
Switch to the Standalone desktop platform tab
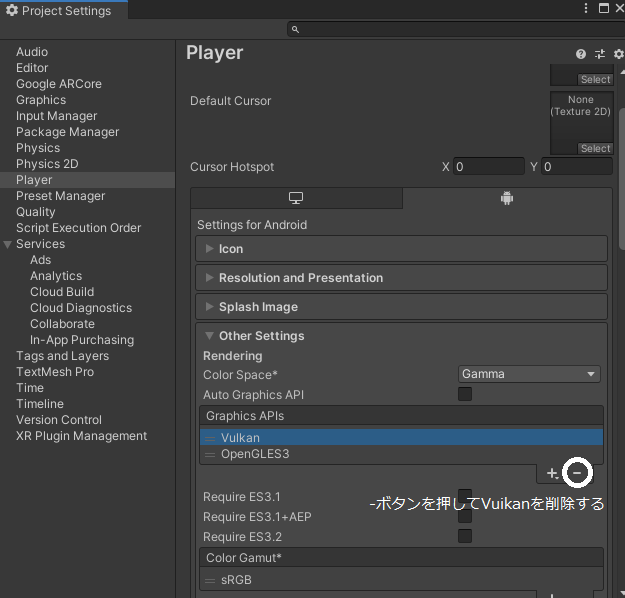tap(296, 198)
